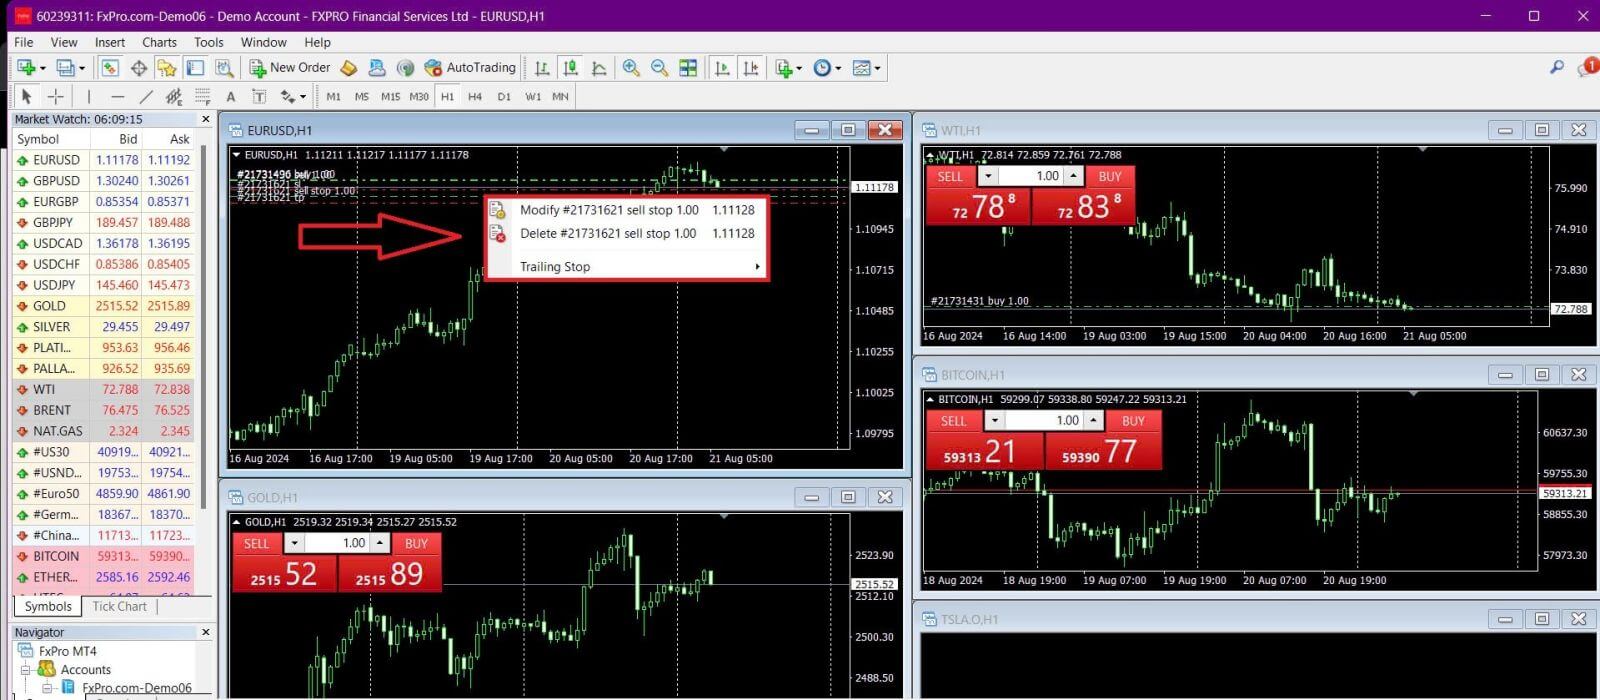Image resolution: width=1600 pixels, height=700 pixels.
Task: Open volume dropdown in GOLD one-click panel
Action: click(294, 543)
